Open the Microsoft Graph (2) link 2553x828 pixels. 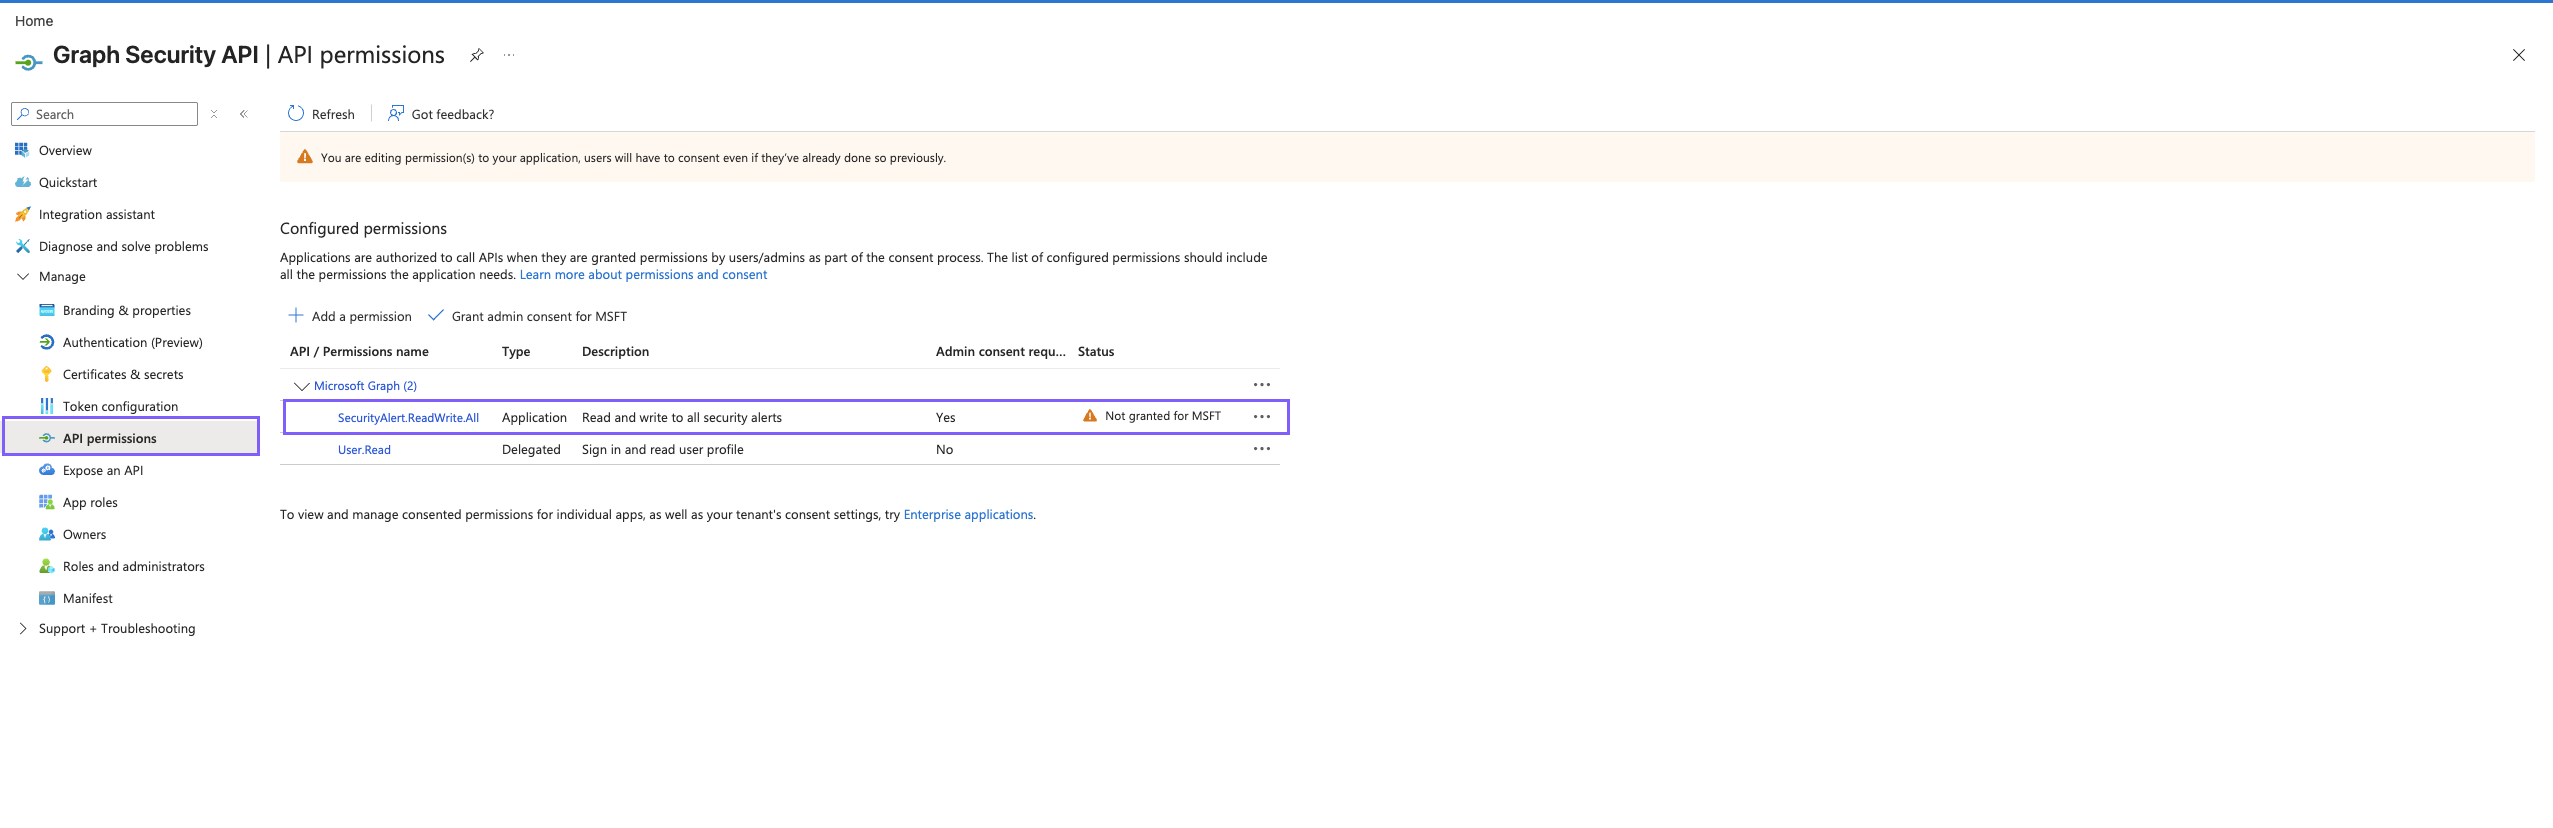tap(365, 386)
